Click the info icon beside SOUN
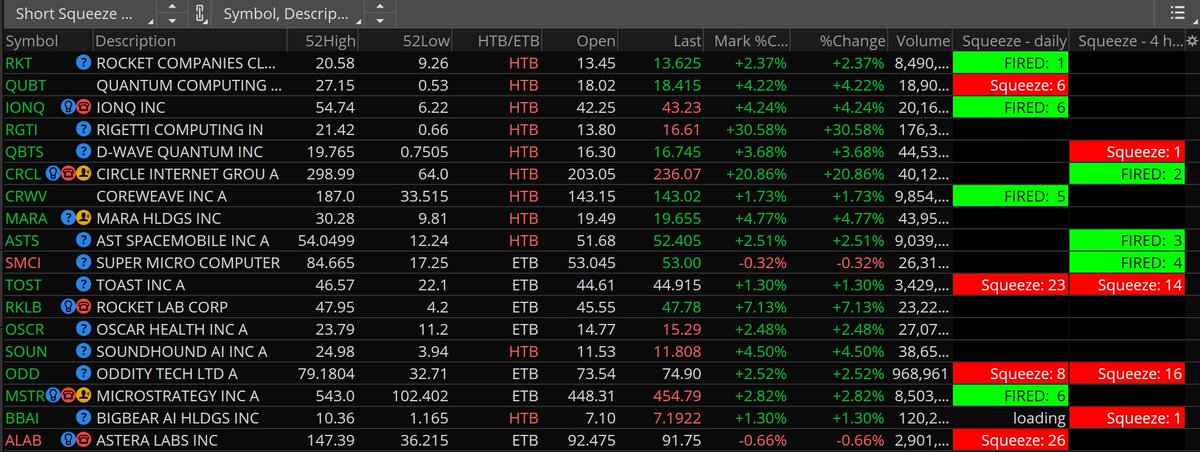This screenshot has width=1200, height=452. pos(83,351)
